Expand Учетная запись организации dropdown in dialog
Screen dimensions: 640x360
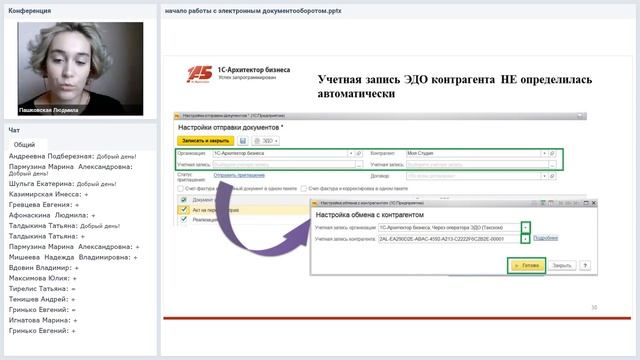[525, 227]
